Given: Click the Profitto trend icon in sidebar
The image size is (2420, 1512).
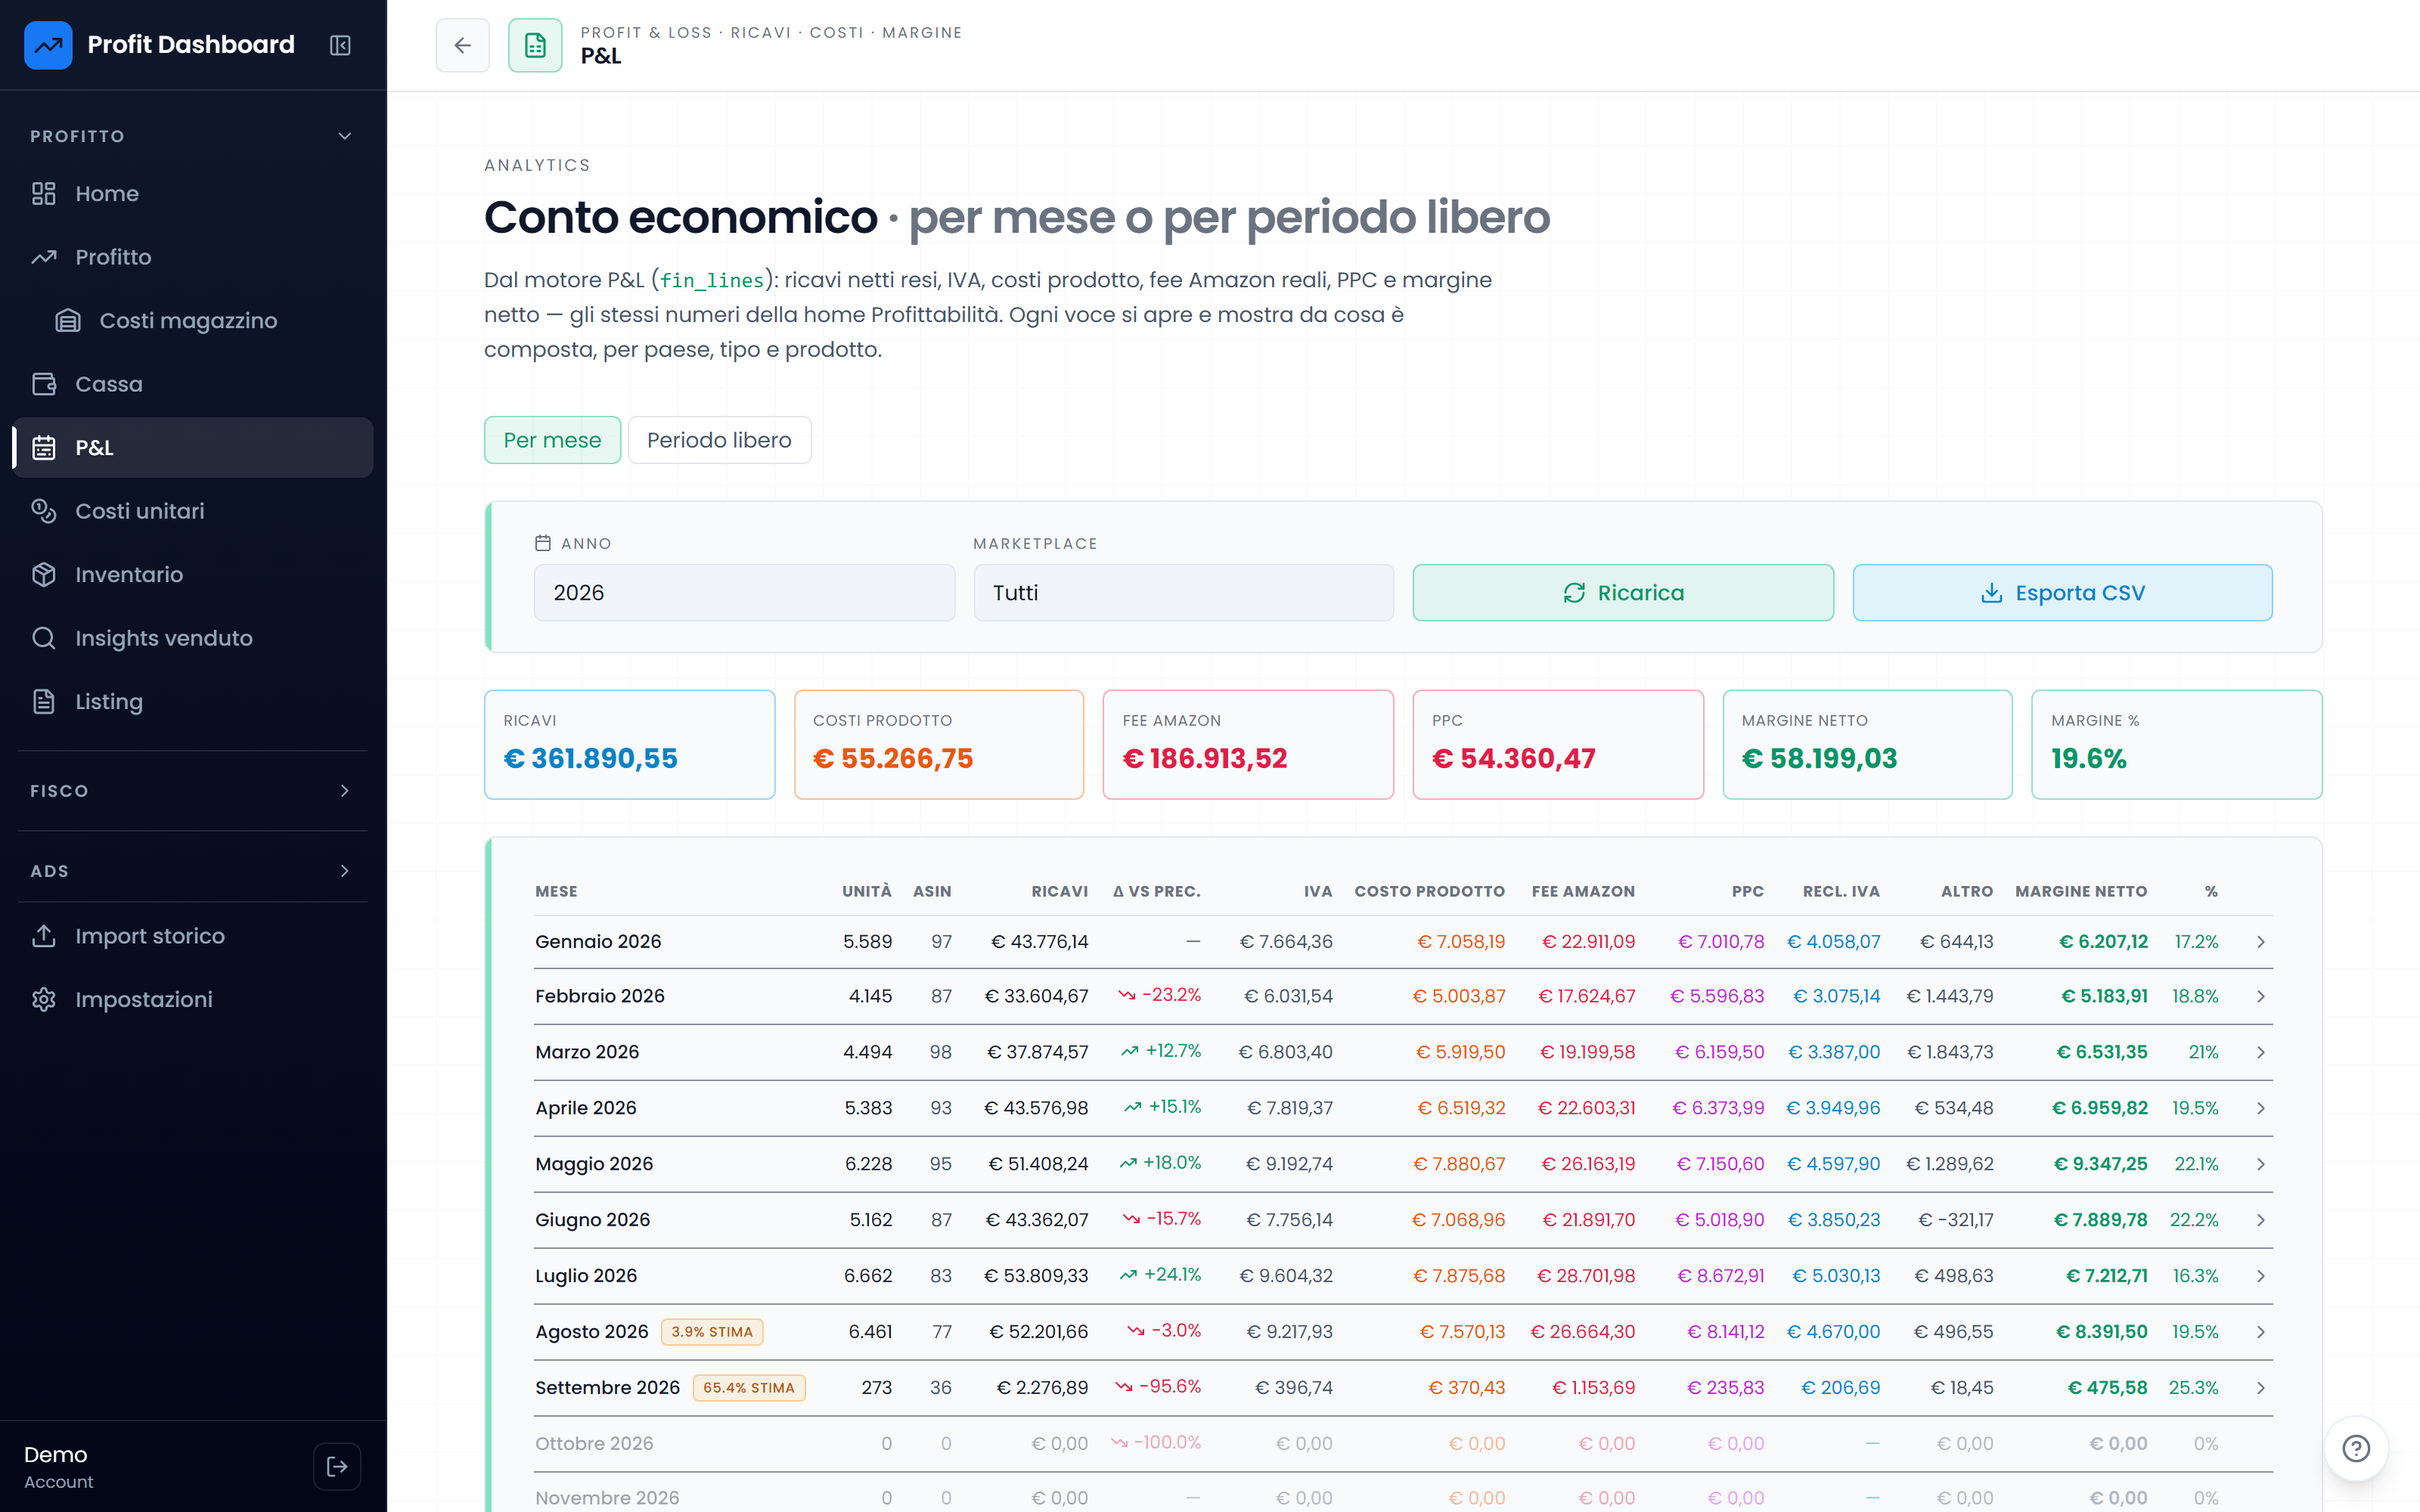Looking at the screenshot, I should point(43,257).
